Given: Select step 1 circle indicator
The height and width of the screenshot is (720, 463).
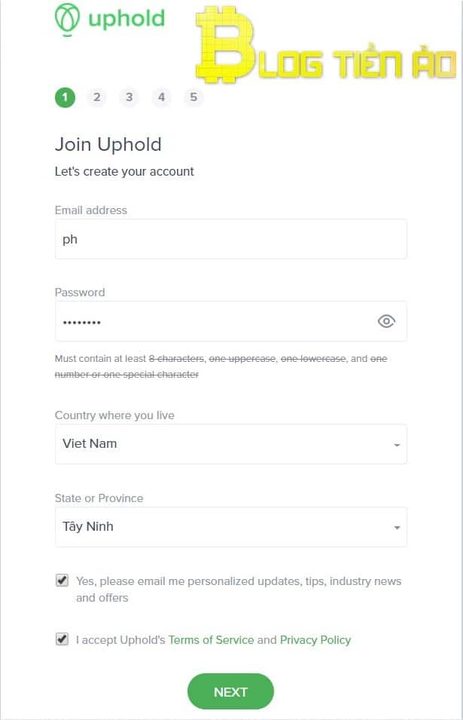Looking at the screenshot, I should (x=65, y=97).
